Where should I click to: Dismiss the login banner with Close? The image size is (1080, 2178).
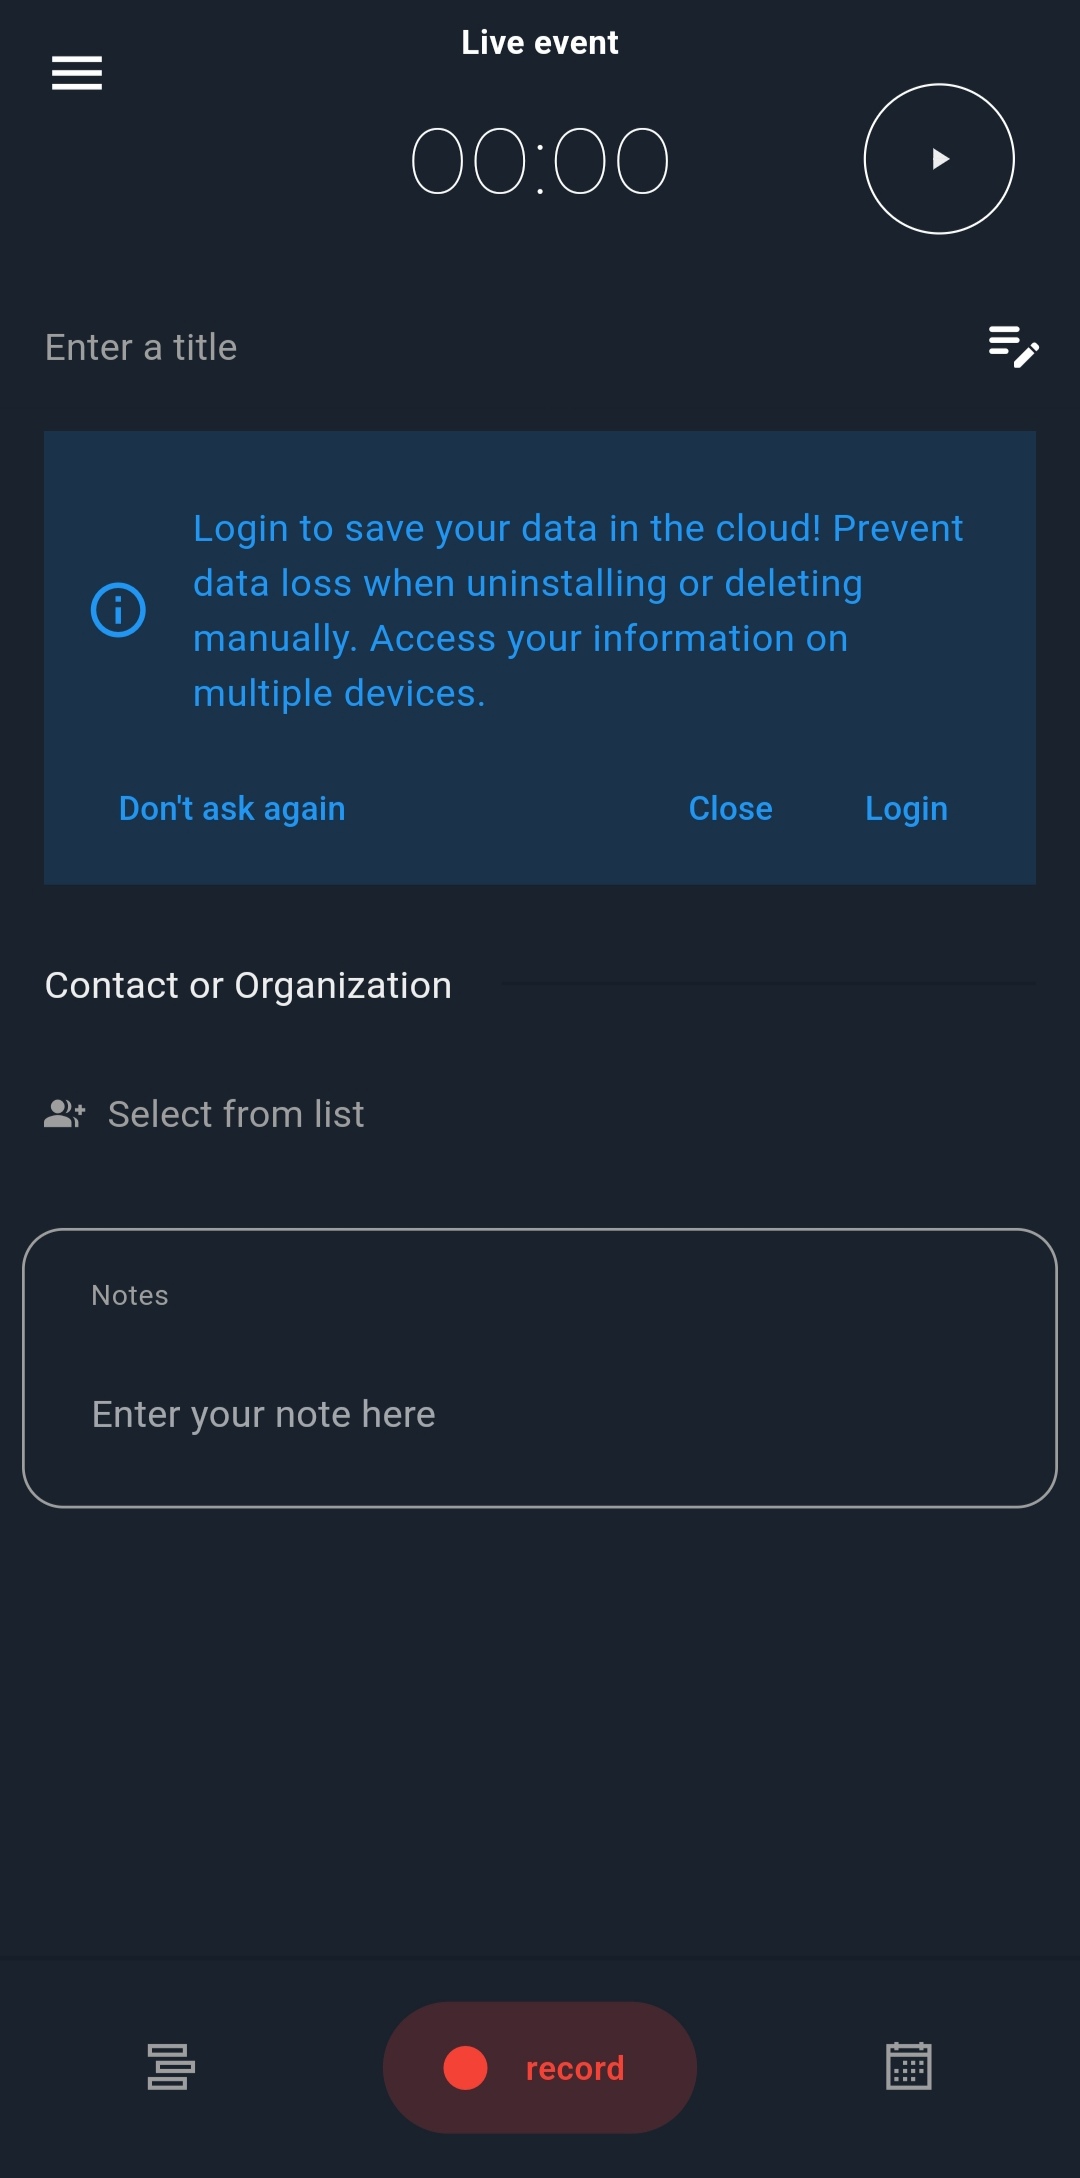point(731,809)
